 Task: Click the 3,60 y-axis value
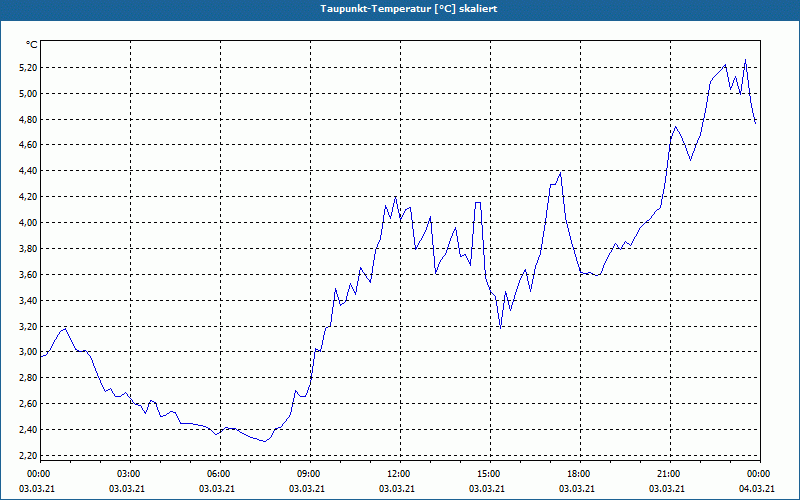pyautogui.click(x=28, y=274)
